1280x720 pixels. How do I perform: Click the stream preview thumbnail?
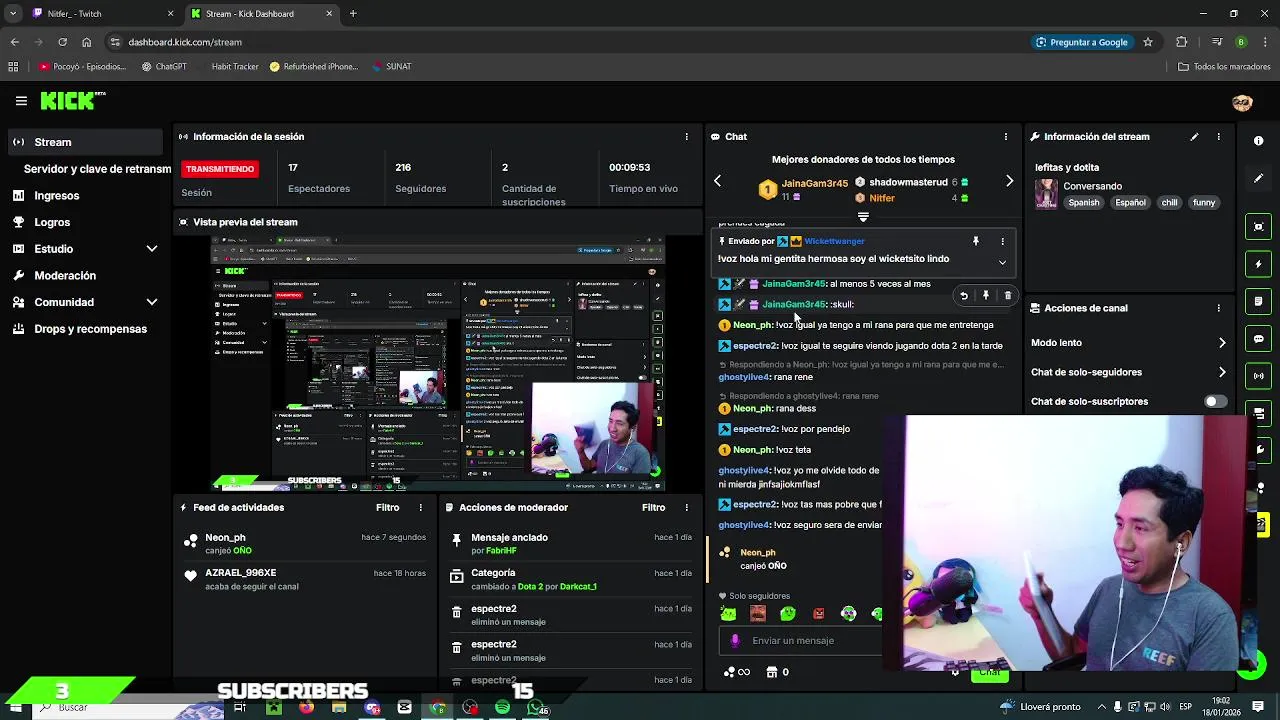pos(437,363)
